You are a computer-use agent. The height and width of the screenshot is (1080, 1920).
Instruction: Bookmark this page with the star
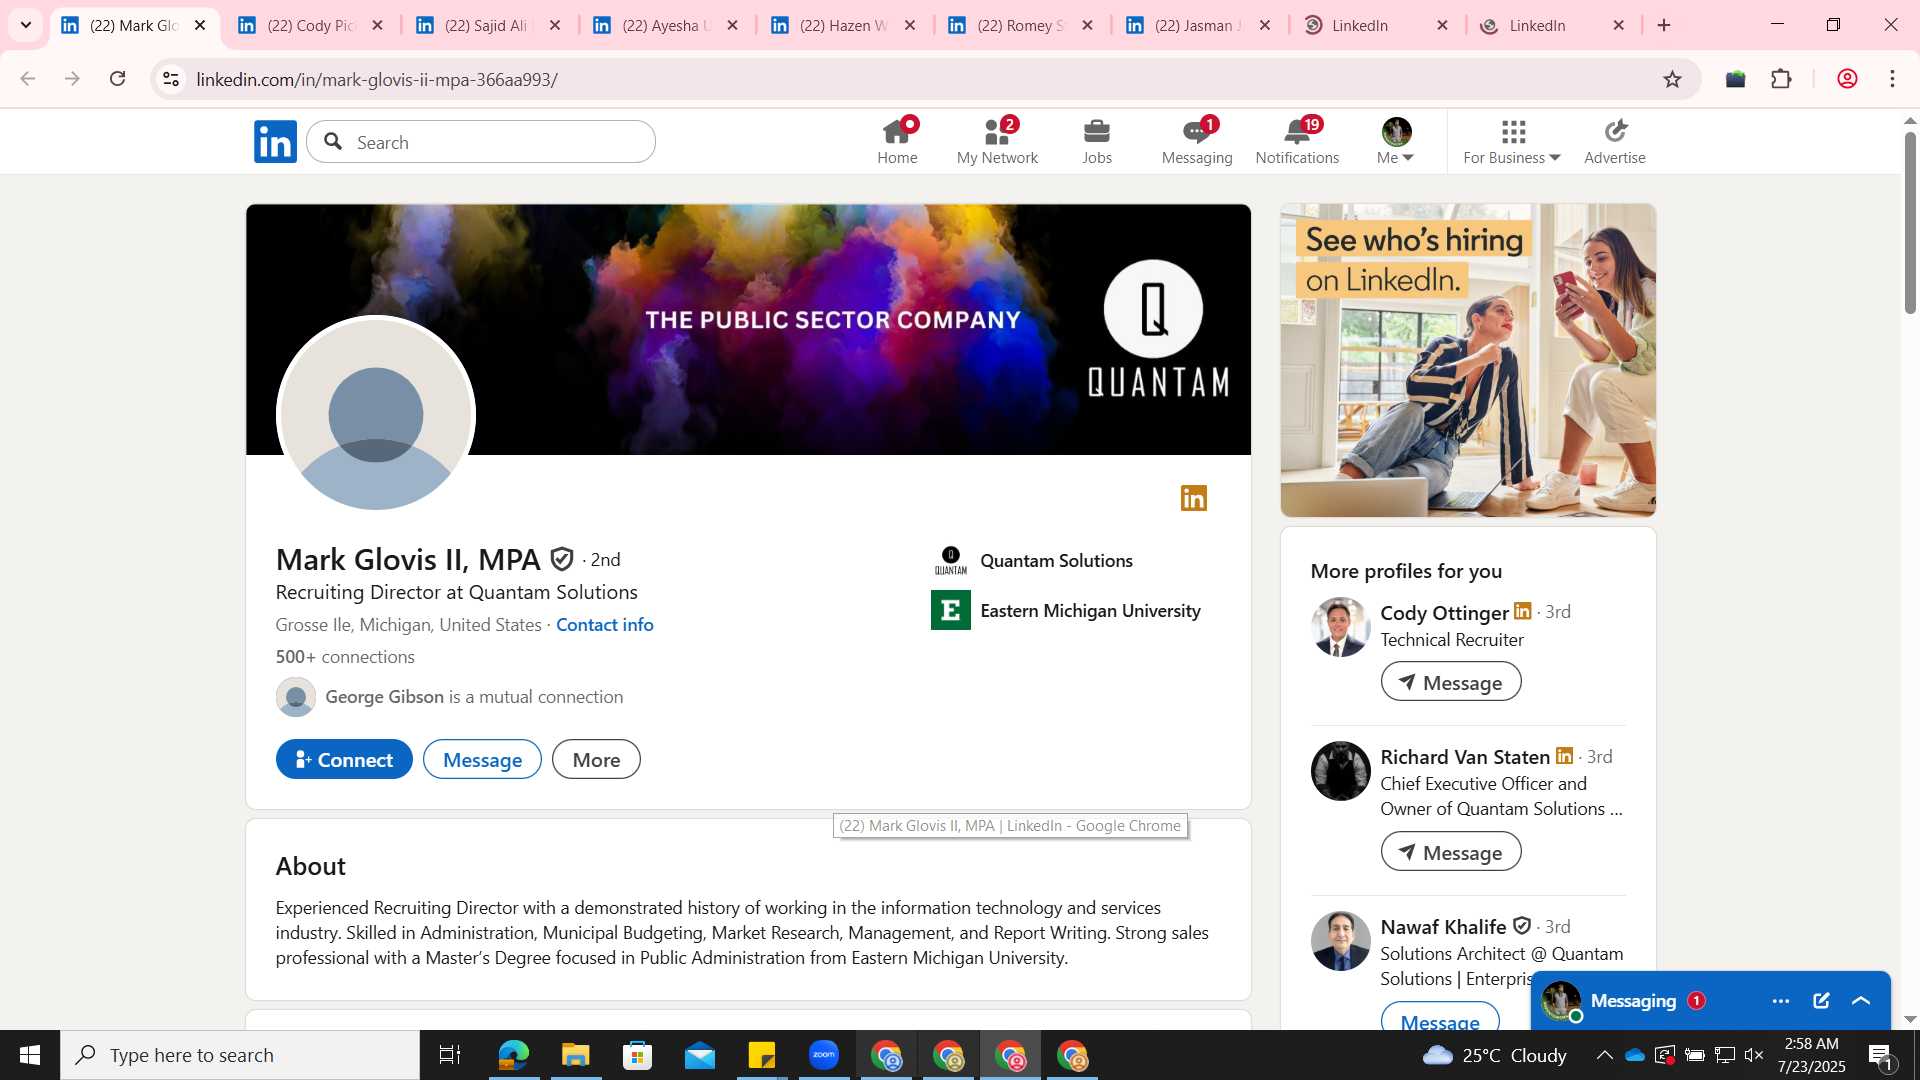(1672, 79)
